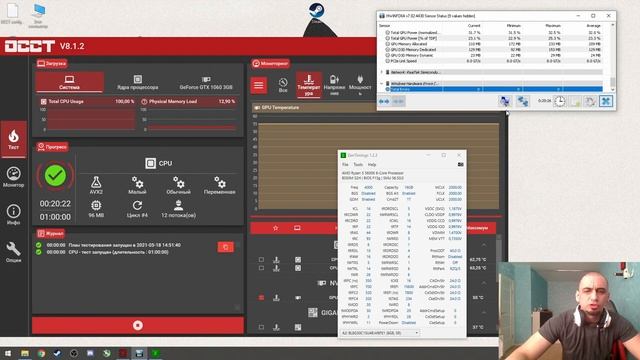Open memory module dropdown in ZenTimings

coord(380,333)
